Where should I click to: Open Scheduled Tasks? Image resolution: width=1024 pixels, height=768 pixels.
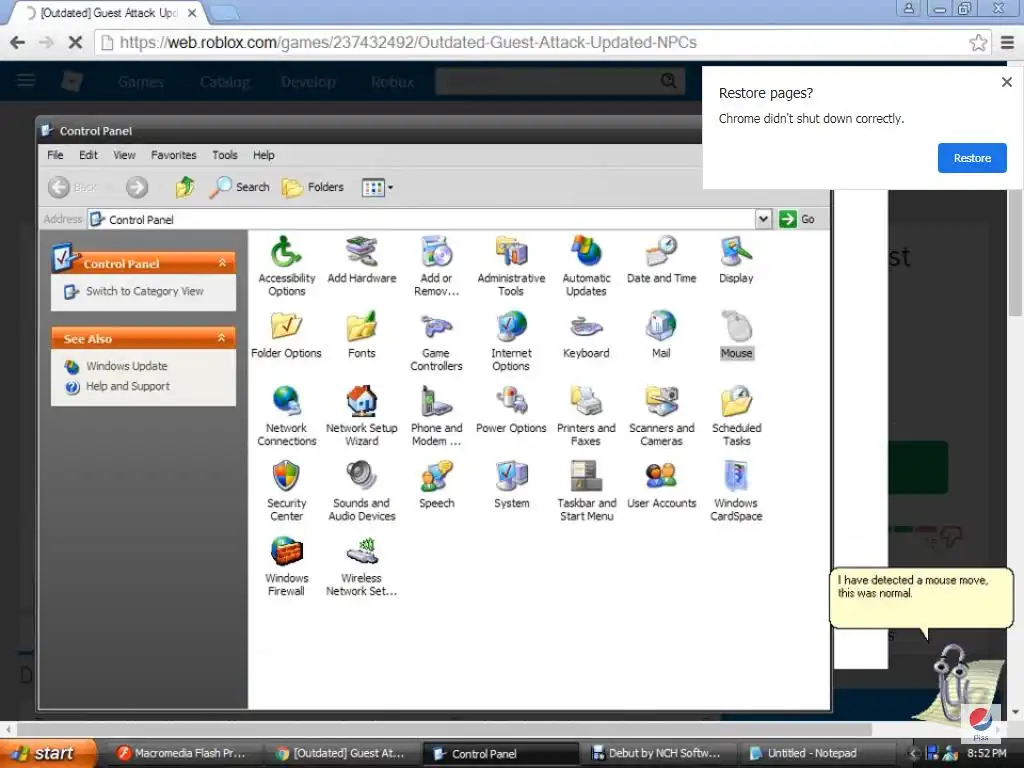coord(736,416)
